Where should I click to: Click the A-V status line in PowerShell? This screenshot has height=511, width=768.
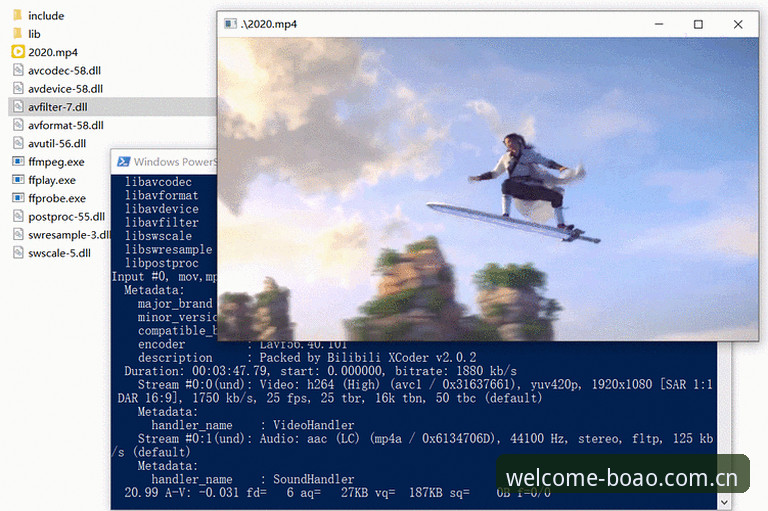(337, 492)
